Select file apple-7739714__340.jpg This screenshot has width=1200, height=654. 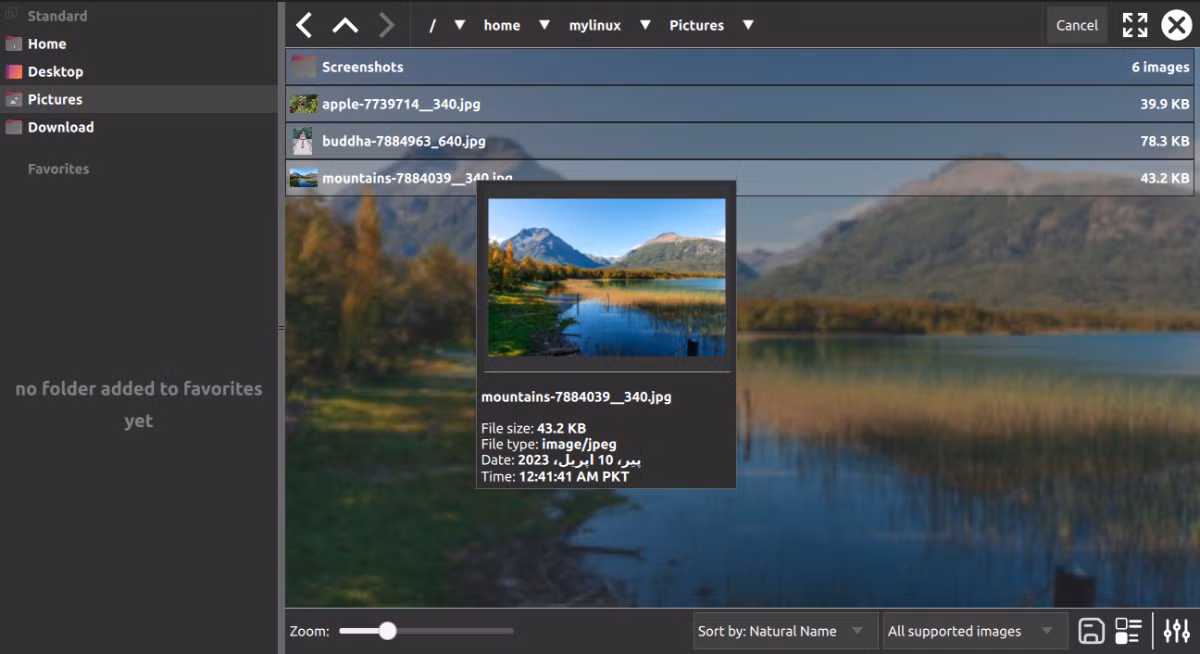pos(740,104)
